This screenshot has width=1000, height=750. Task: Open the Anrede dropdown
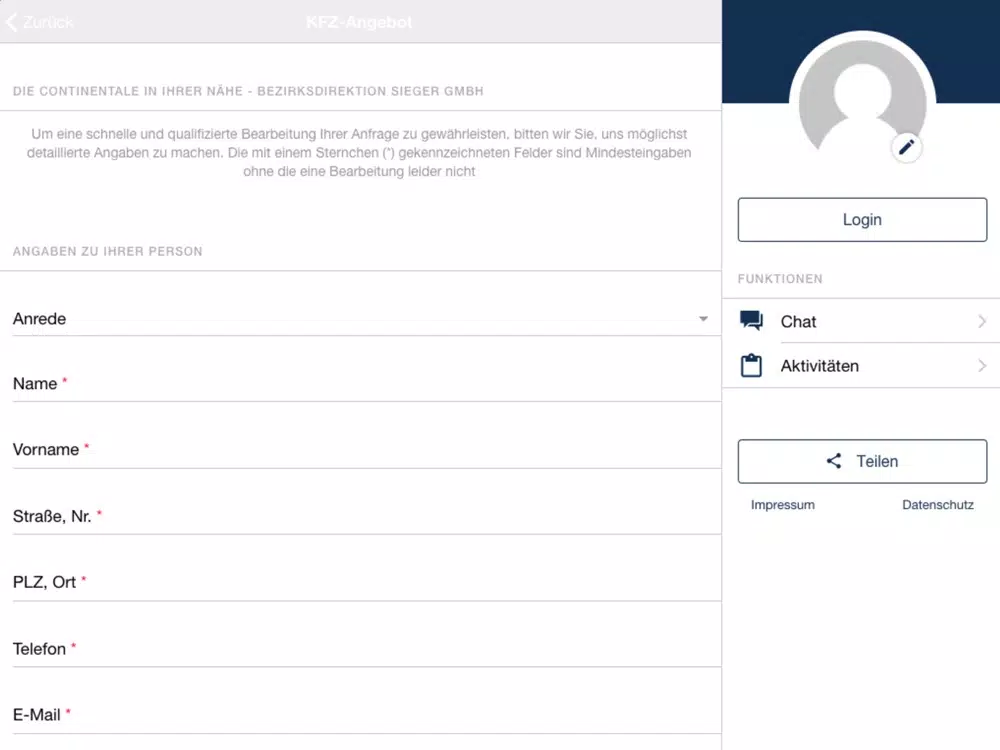coord(367,318)
